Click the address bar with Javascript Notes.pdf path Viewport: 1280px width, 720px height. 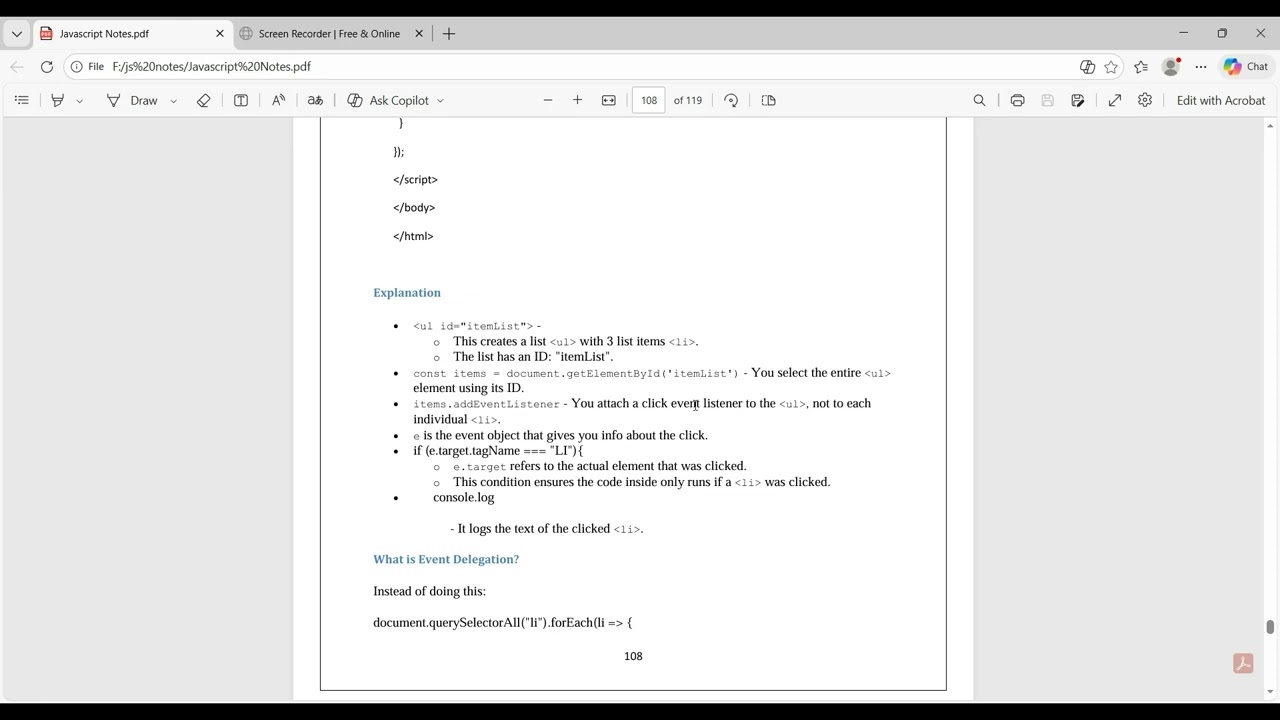point(211,66)
